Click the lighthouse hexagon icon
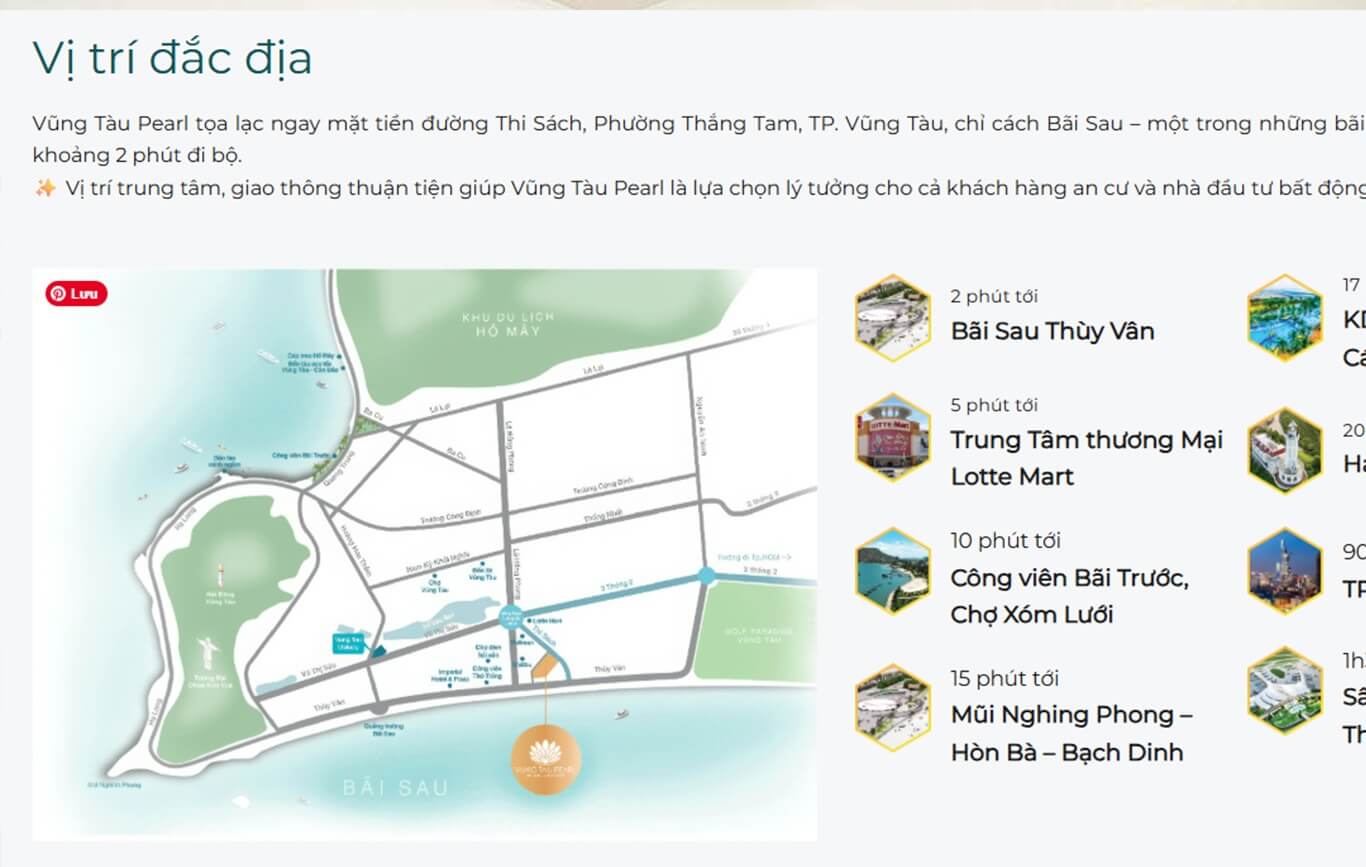 point(1285,451)
